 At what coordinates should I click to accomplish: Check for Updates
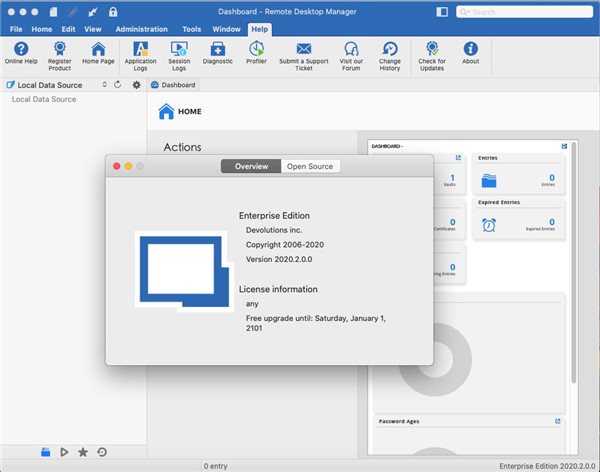(x=432, y=56)
